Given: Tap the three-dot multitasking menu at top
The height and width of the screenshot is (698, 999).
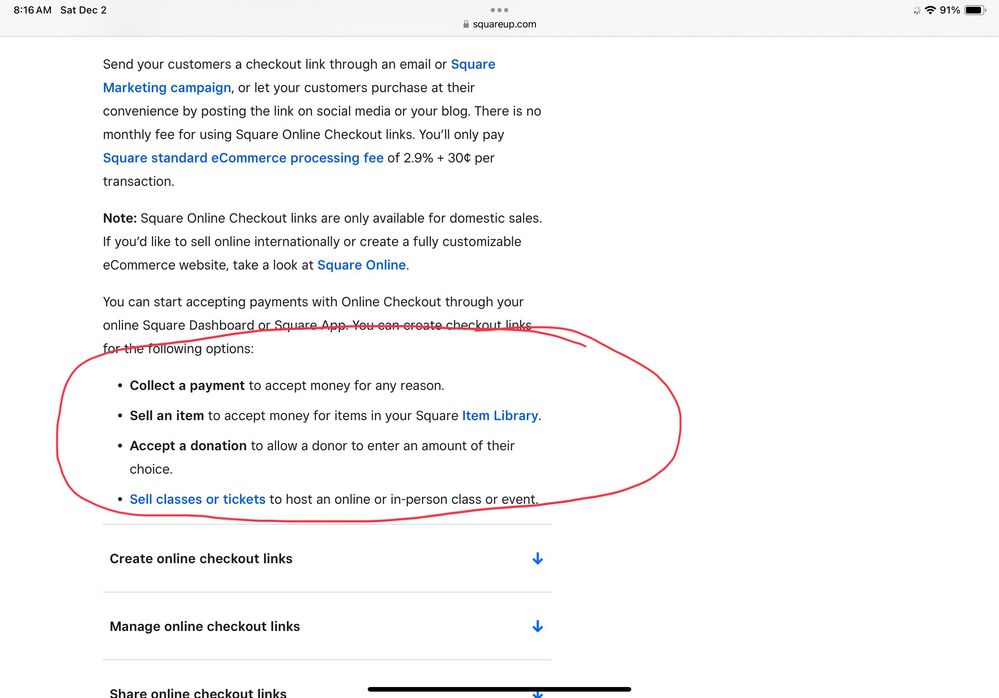Looking at the screenshot, I should click(499, 10).
